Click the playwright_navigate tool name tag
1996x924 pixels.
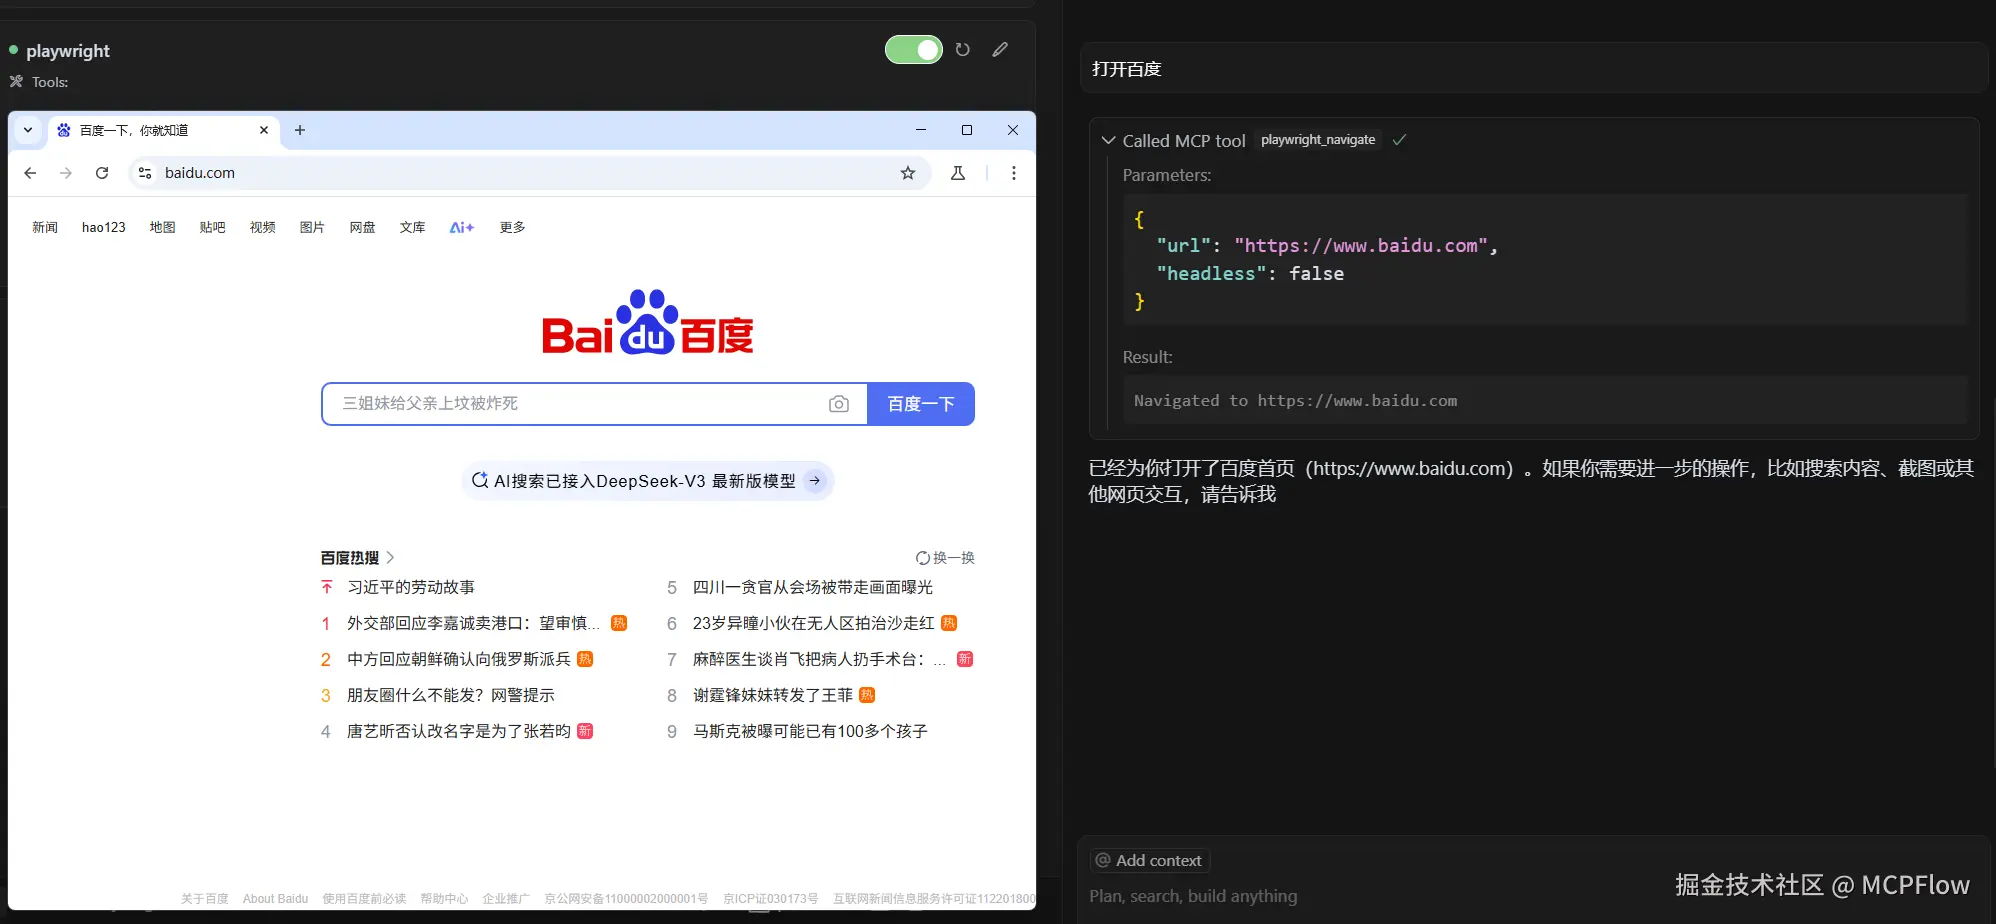point(1318,140)
